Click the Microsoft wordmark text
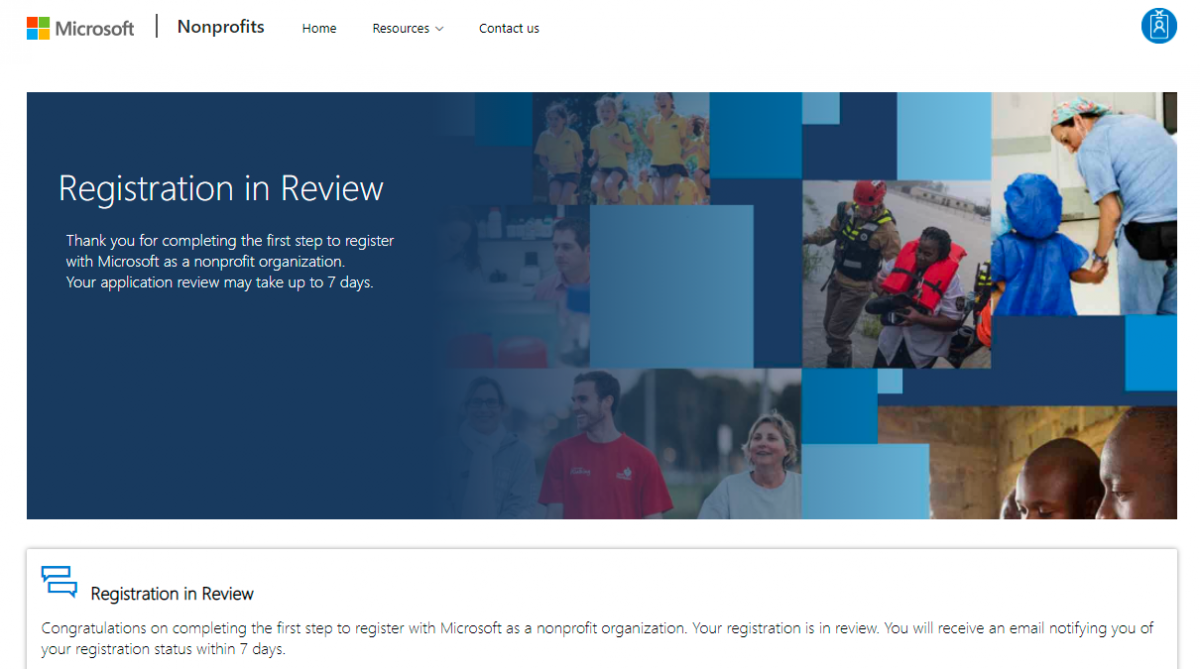 tap(94, 29)
